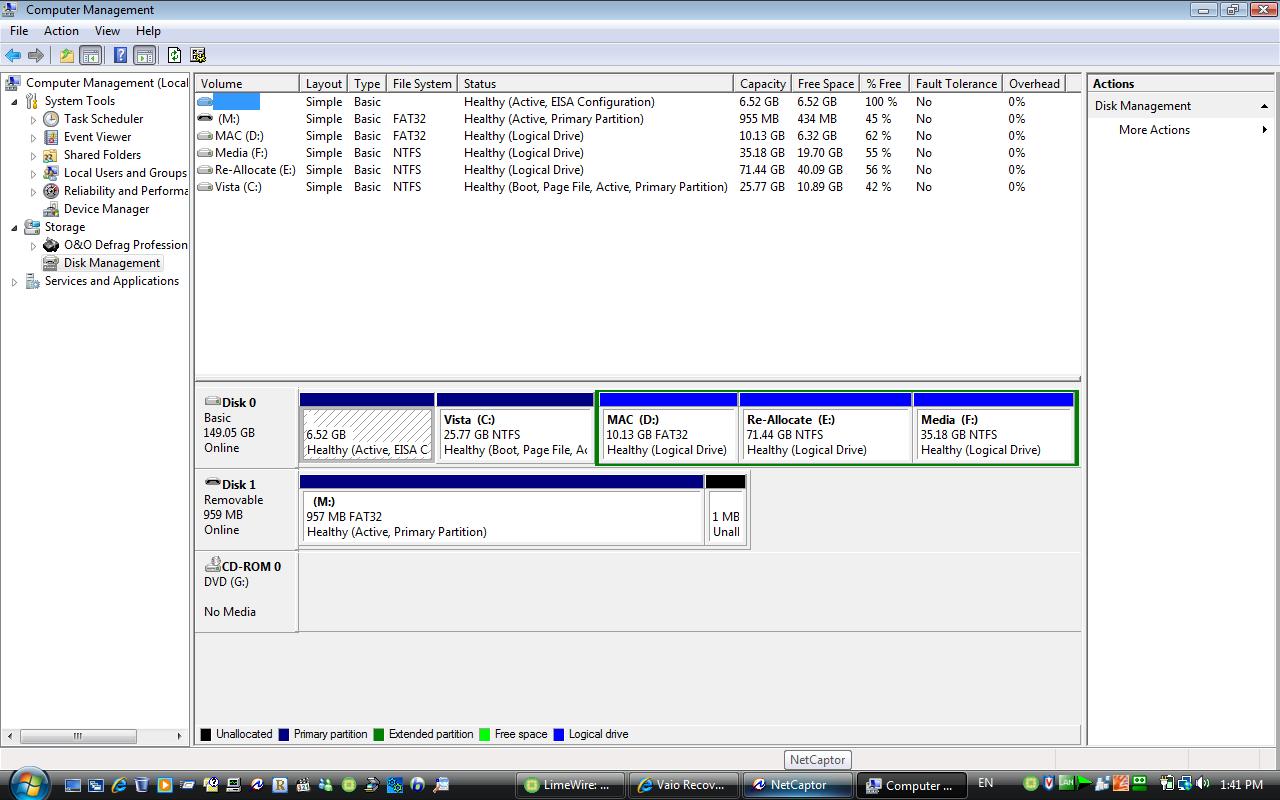Select the MAC (D:) volume row
Viewport: 1280px width, 800px height.
pyautogui.click(x=636, y=136)
